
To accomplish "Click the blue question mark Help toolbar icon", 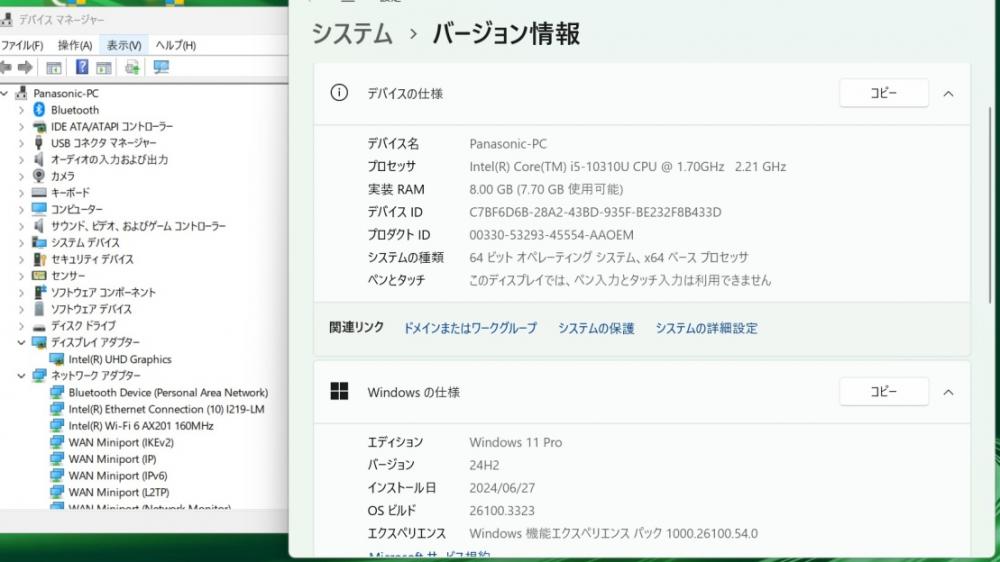I will (82, 66).
